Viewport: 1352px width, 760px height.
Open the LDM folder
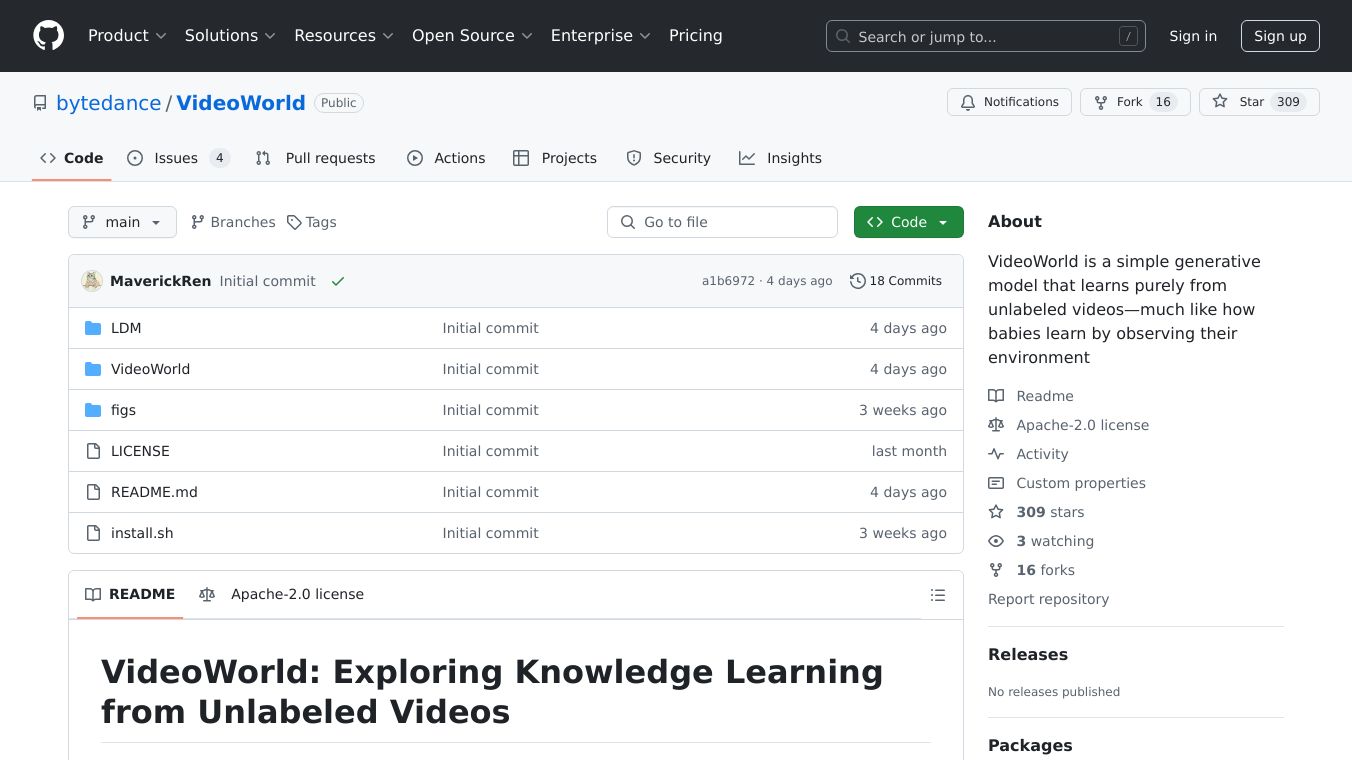tap(126, 328)
